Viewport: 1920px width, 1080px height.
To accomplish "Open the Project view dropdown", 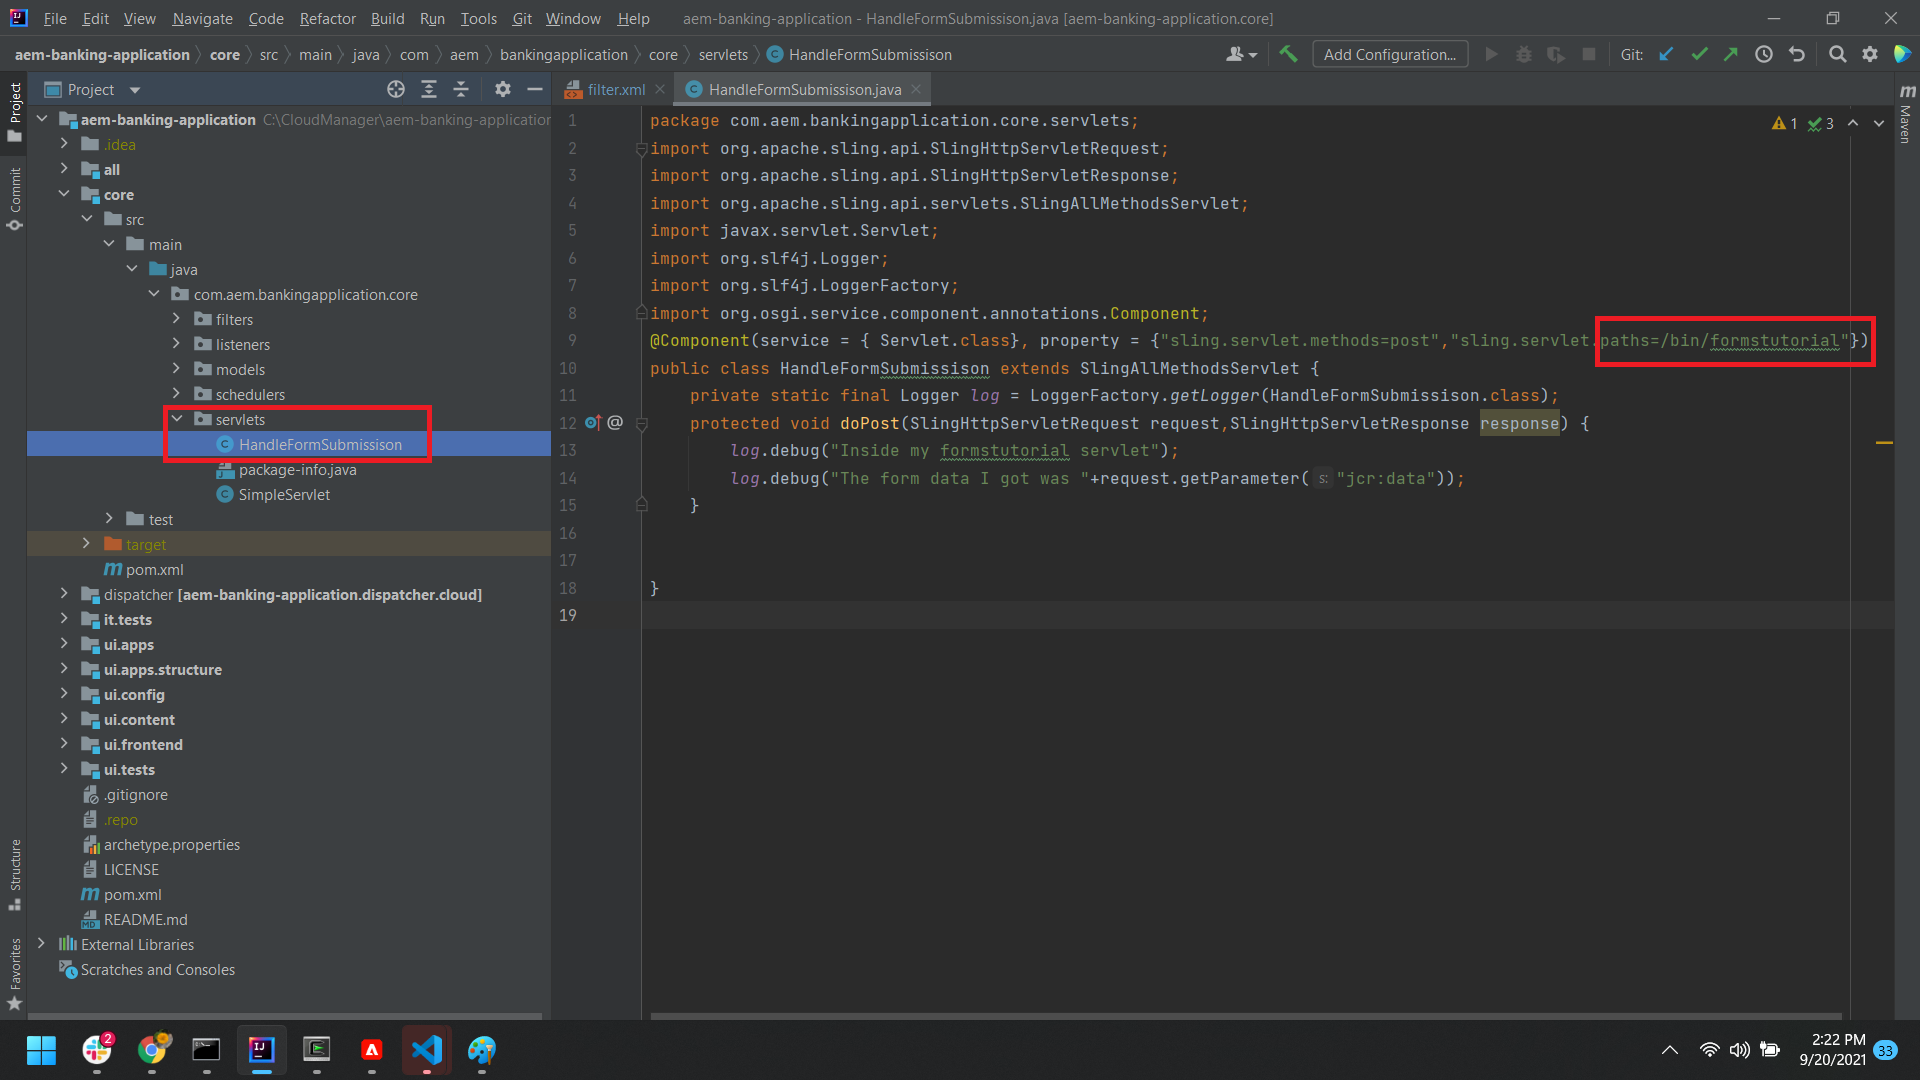I will pyautogui.click(x=135, y=90).
